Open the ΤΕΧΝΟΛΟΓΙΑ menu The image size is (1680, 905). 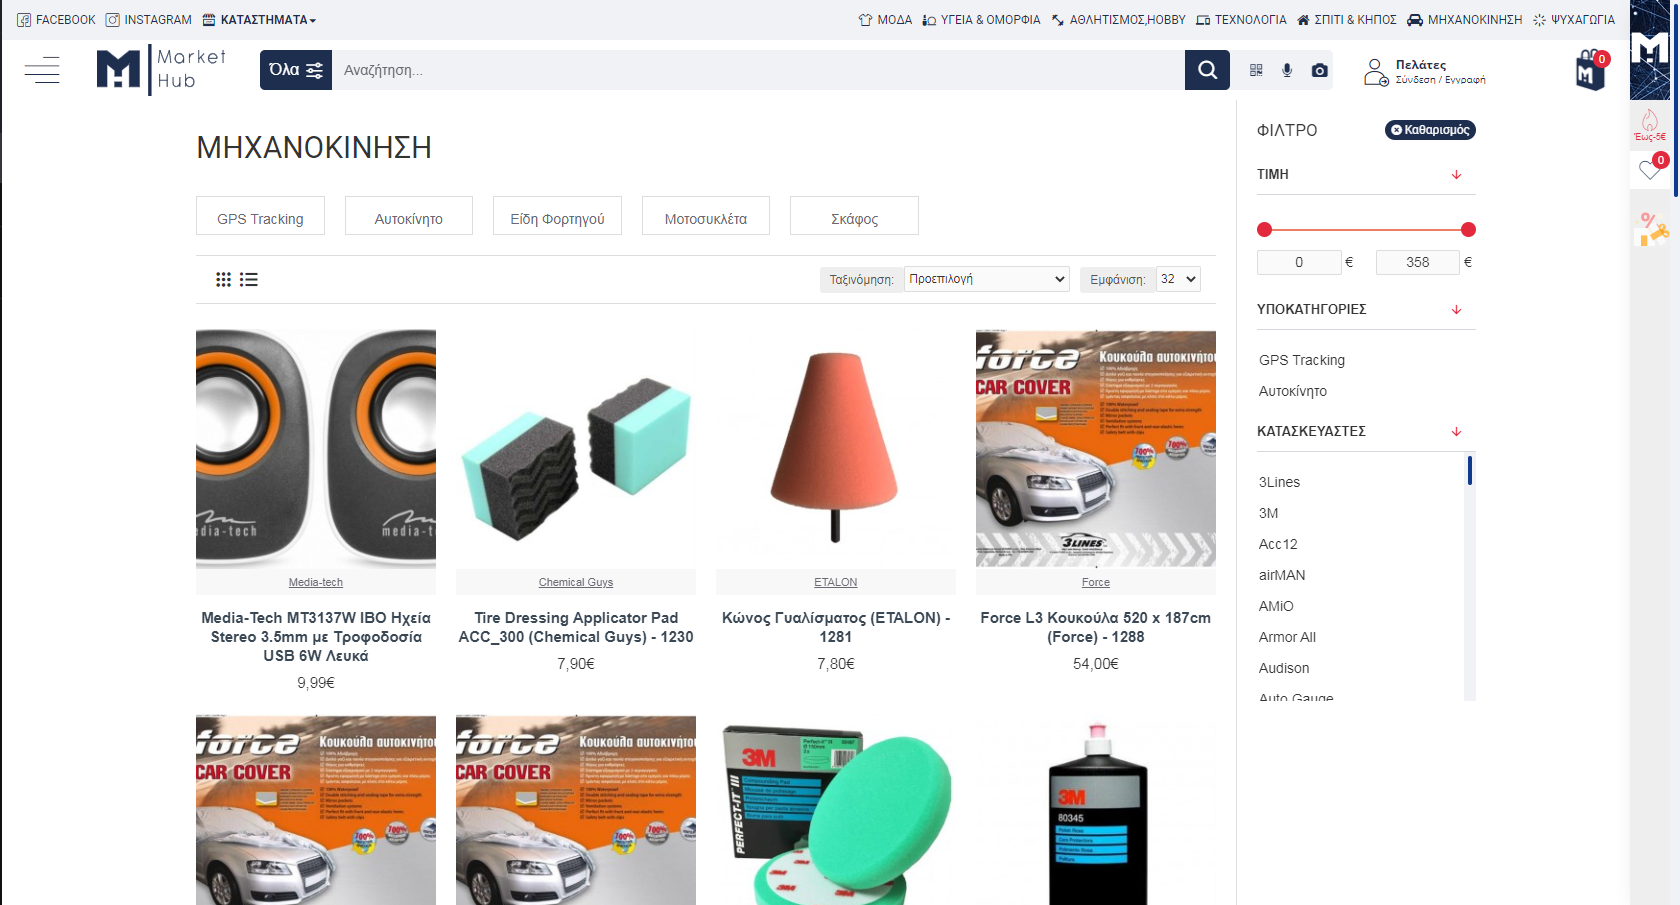(1241, 20)
